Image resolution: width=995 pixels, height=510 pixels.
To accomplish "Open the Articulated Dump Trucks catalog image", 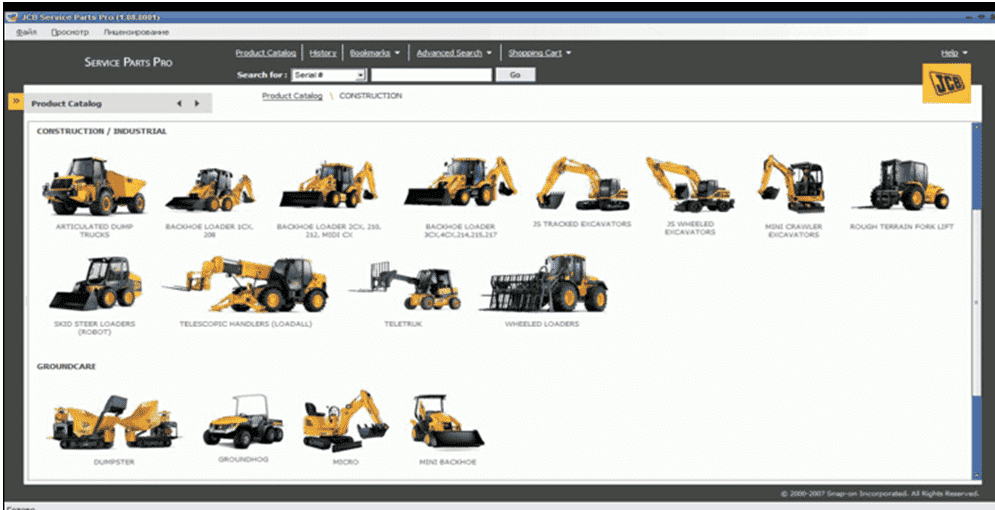I will 94,186.
